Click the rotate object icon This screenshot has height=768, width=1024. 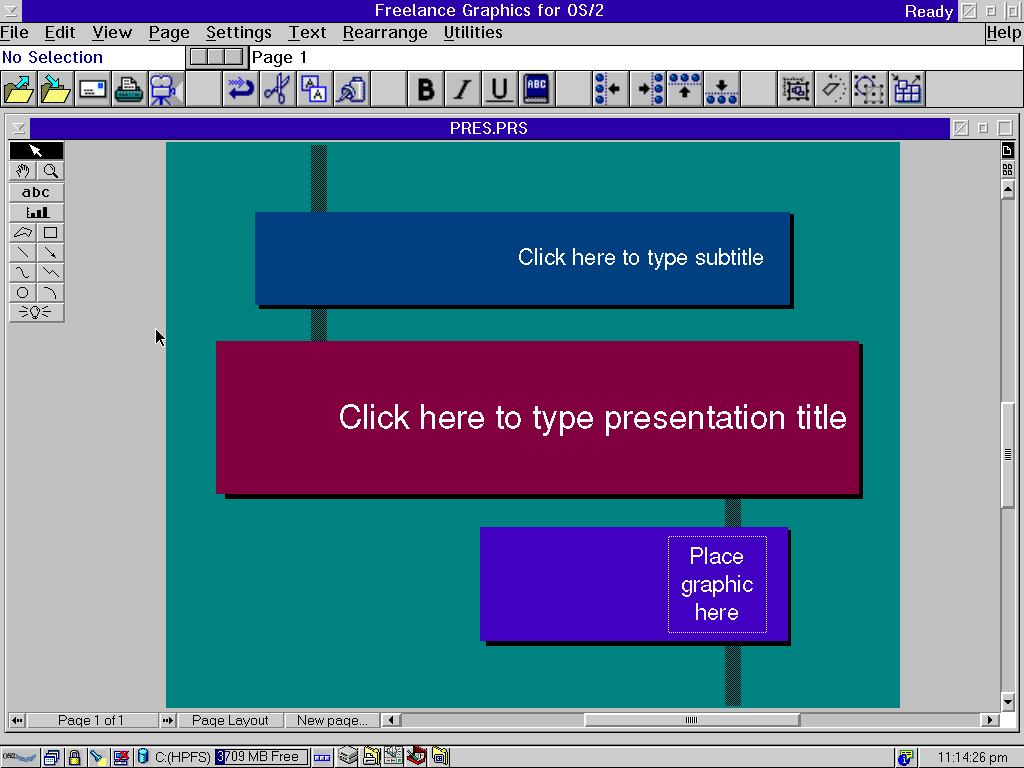pos(833,89)
